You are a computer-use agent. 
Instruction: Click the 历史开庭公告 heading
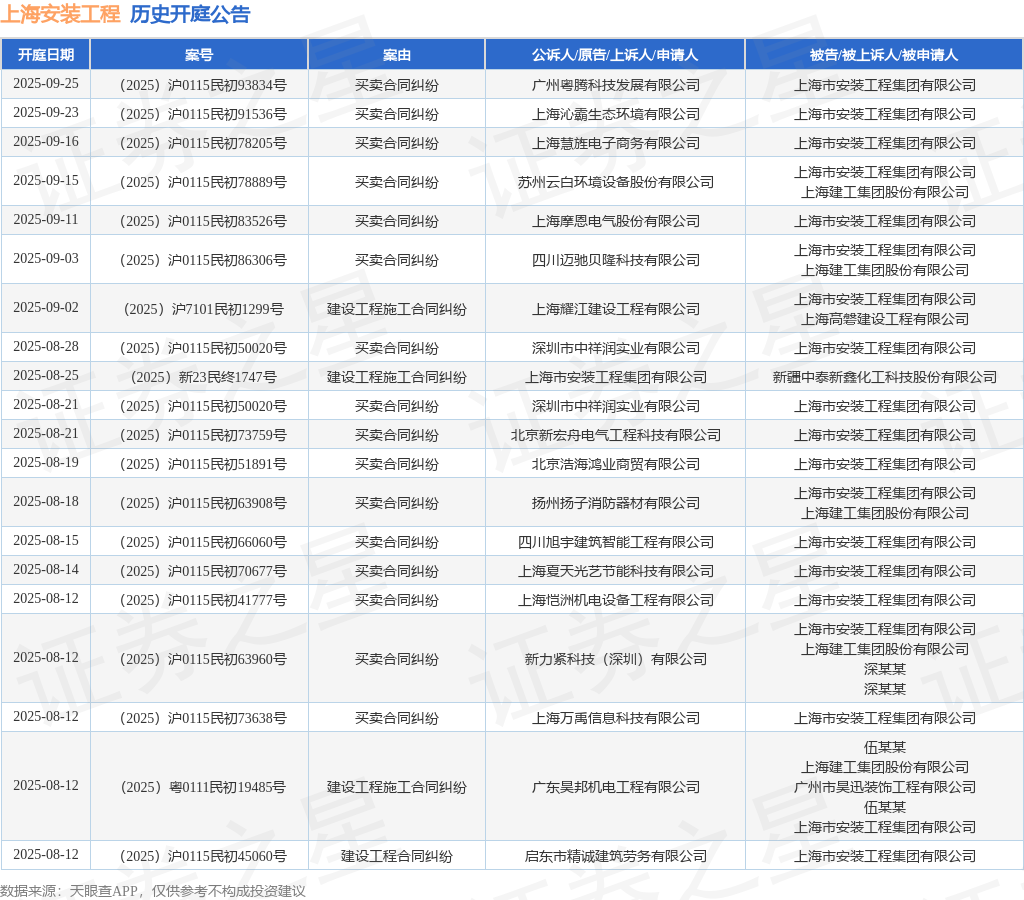click(x=190, y=14)
